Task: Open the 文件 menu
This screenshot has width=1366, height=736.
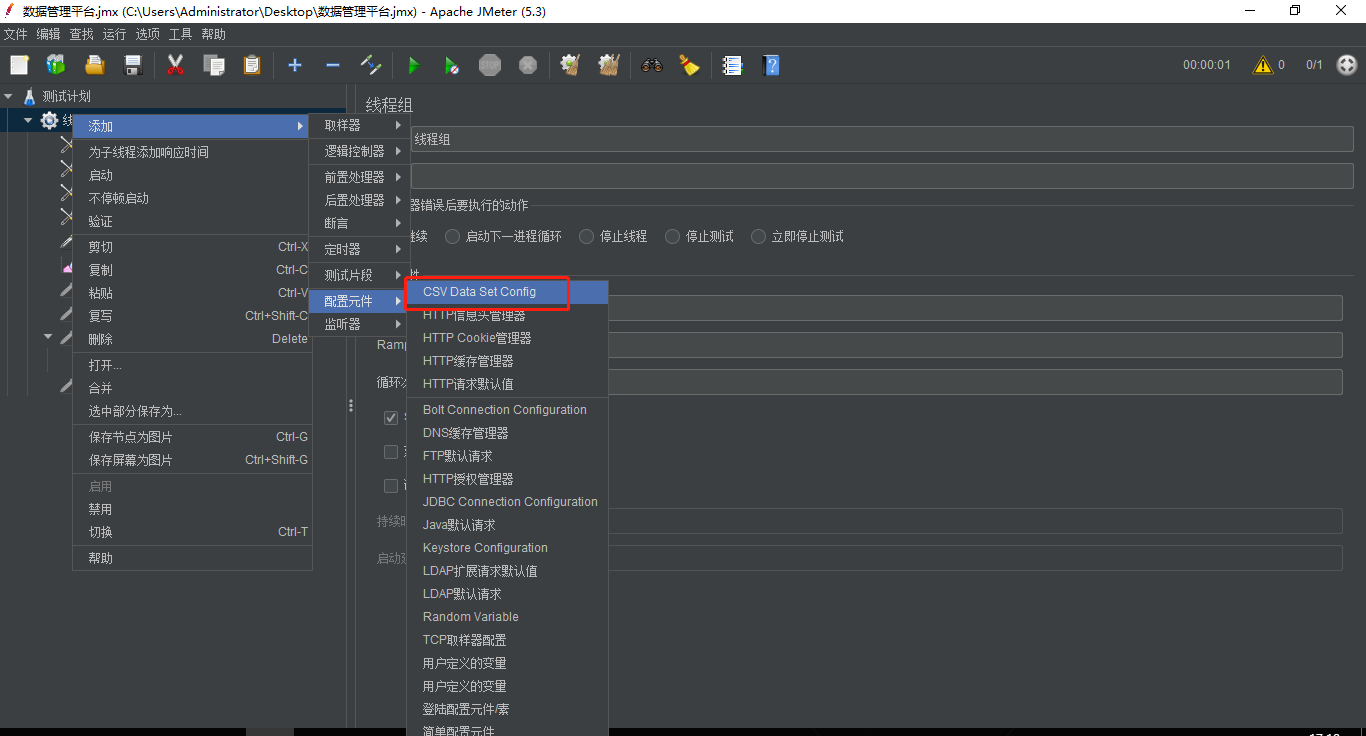Action: coord(15,34)
